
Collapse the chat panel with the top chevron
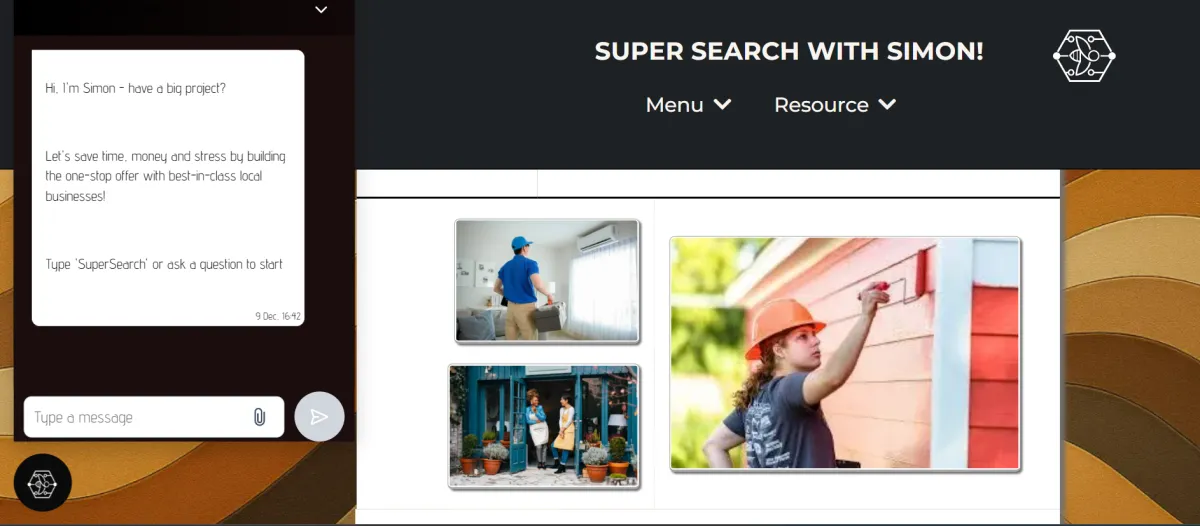coord(321,10)
